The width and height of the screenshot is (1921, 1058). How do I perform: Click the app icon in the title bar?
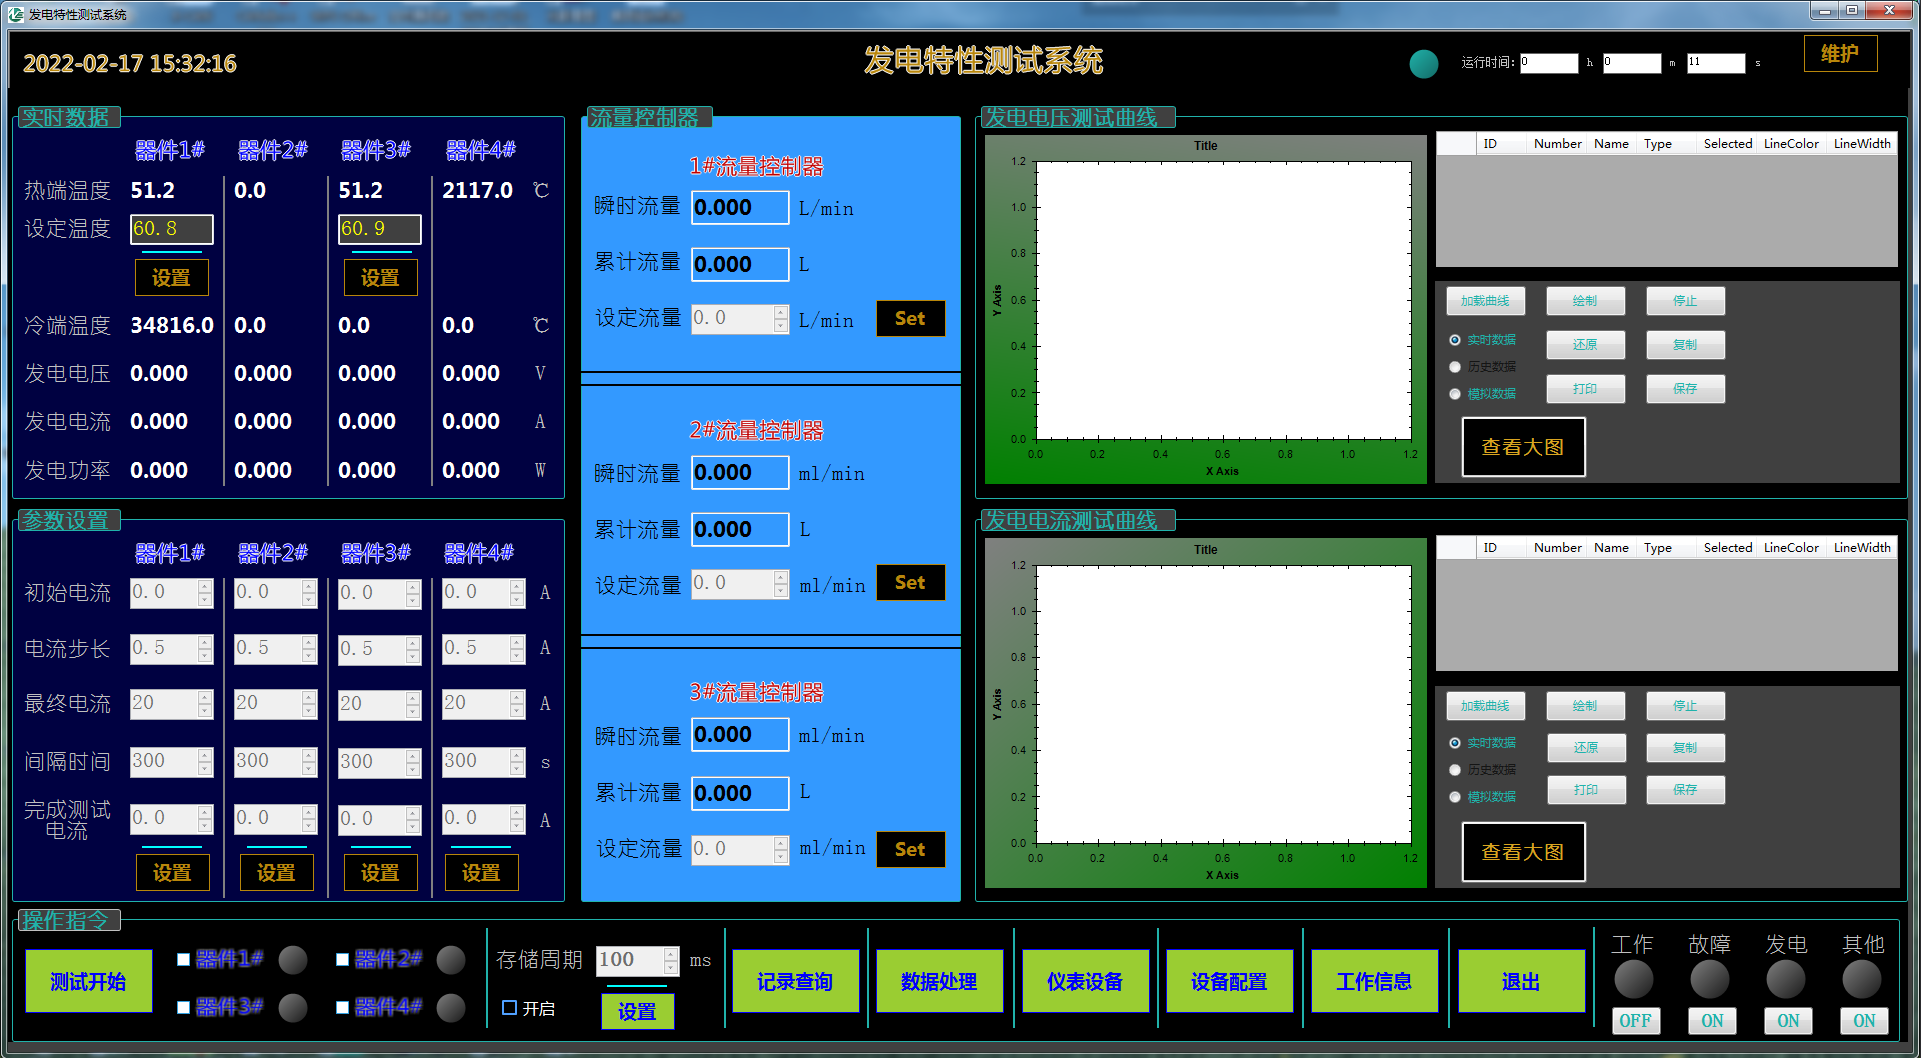(15, 14)
